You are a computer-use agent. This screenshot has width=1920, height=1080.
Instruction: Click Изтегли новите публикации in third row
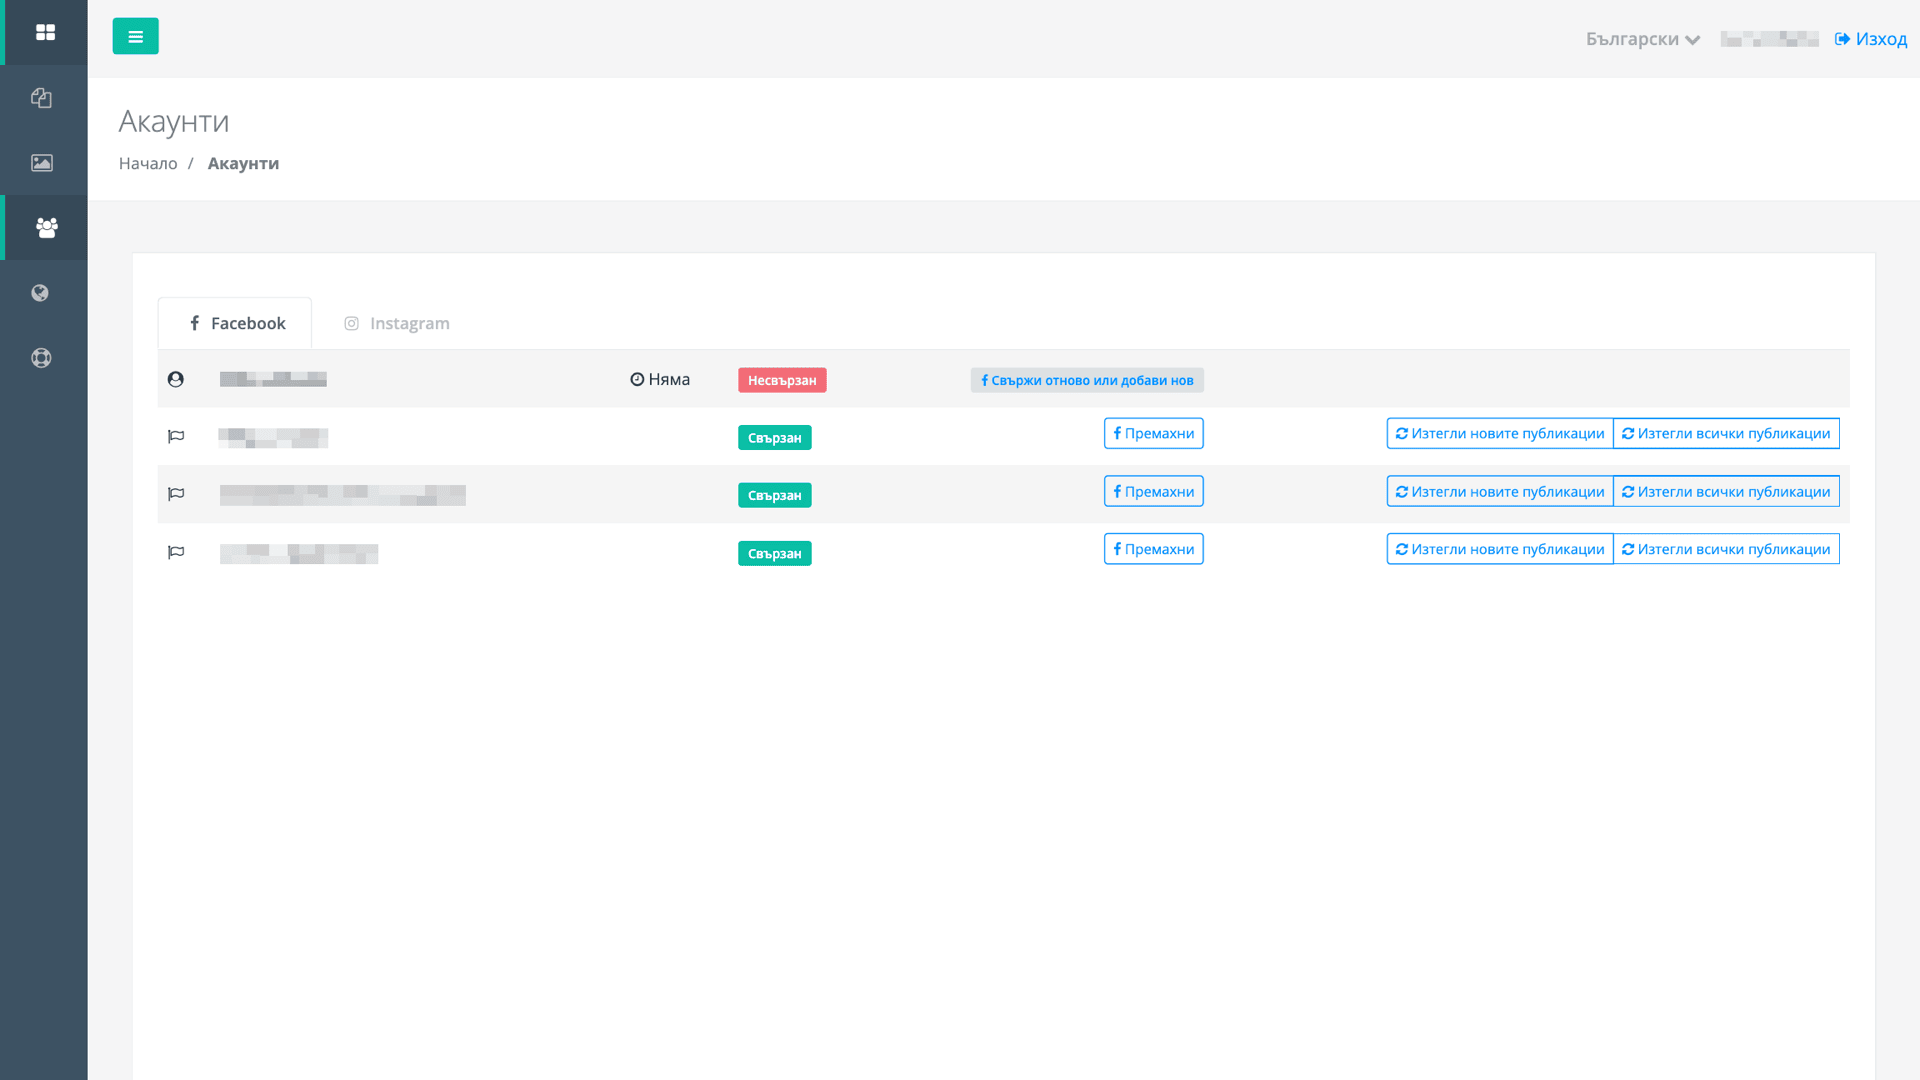[x=1499, y=491]
